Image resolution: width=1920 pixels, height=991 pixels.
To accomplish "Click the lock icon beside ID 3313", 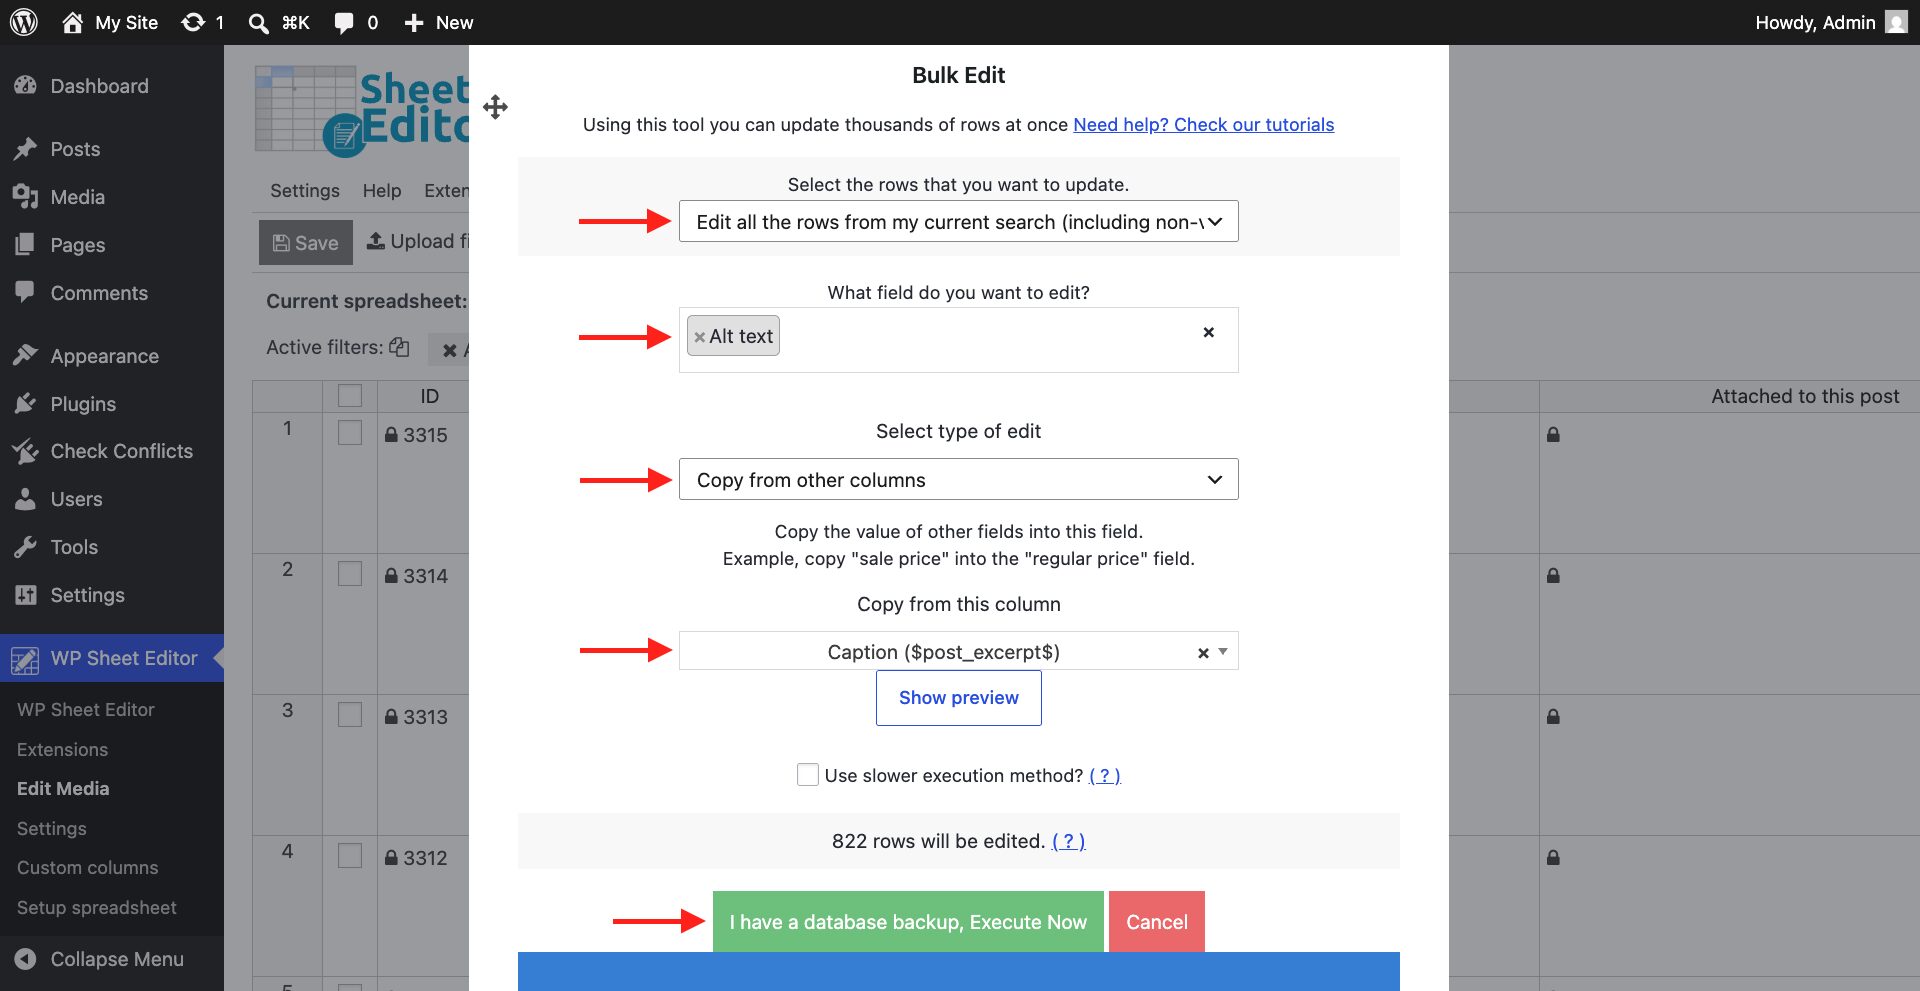I will pos(392,717).
